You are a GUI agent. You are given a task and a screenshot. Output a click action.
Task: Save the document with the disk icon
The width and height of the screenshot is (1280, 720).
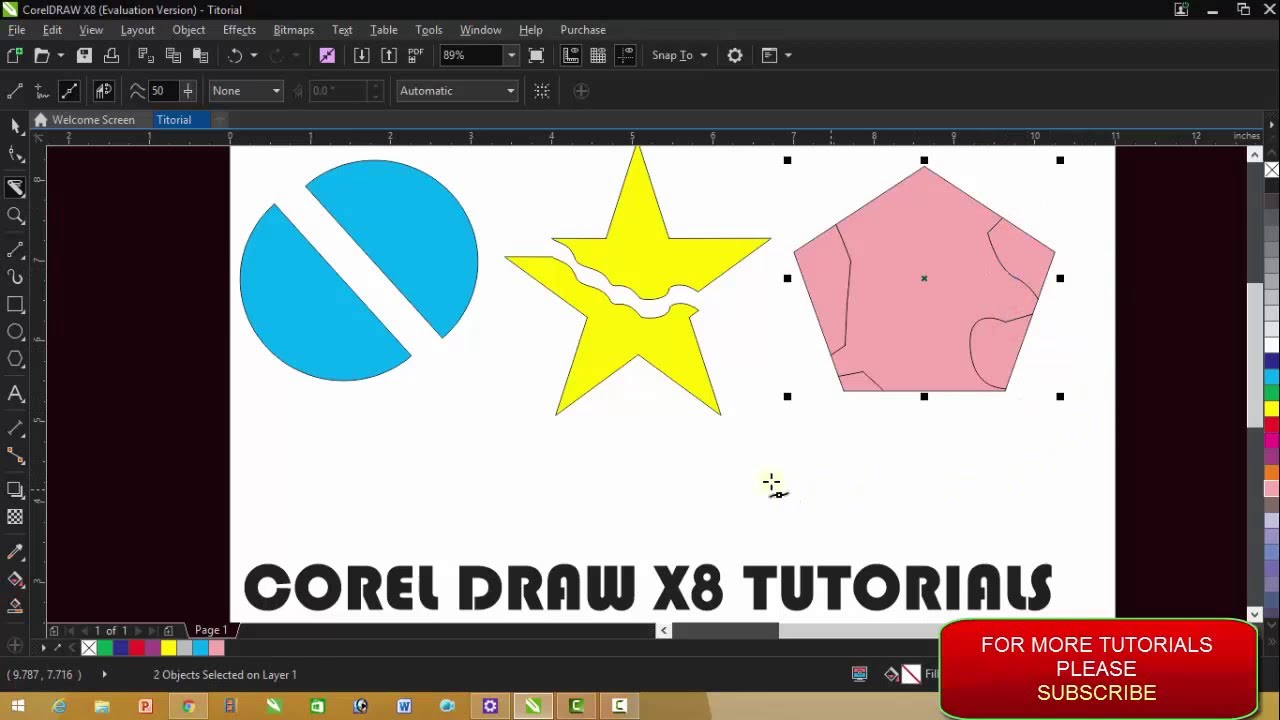click(84, 55)
